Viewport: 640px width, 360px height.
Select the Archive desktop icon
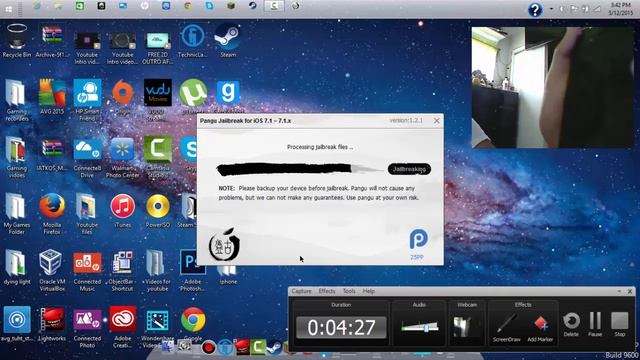tap(52, 41)
